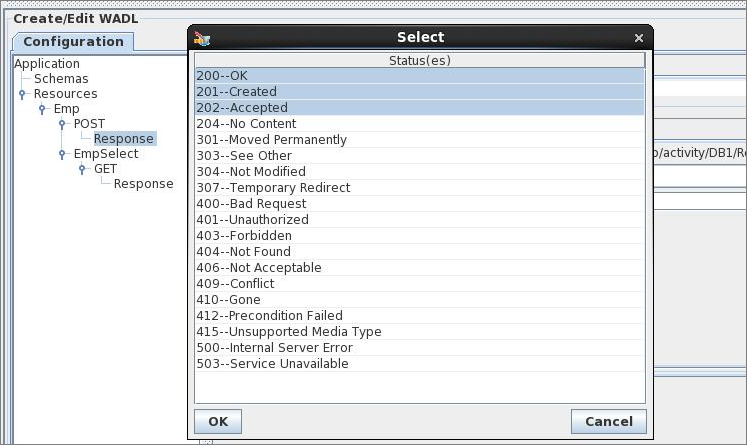Select Schemas in the Application tree
The image size is (747, 445).
point(61,79)
